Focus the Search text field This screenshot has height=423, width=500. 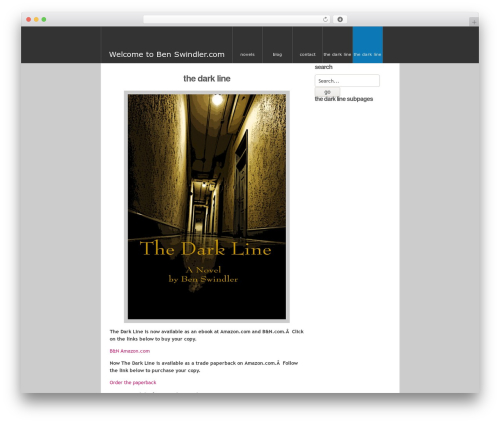click(347, 81)
